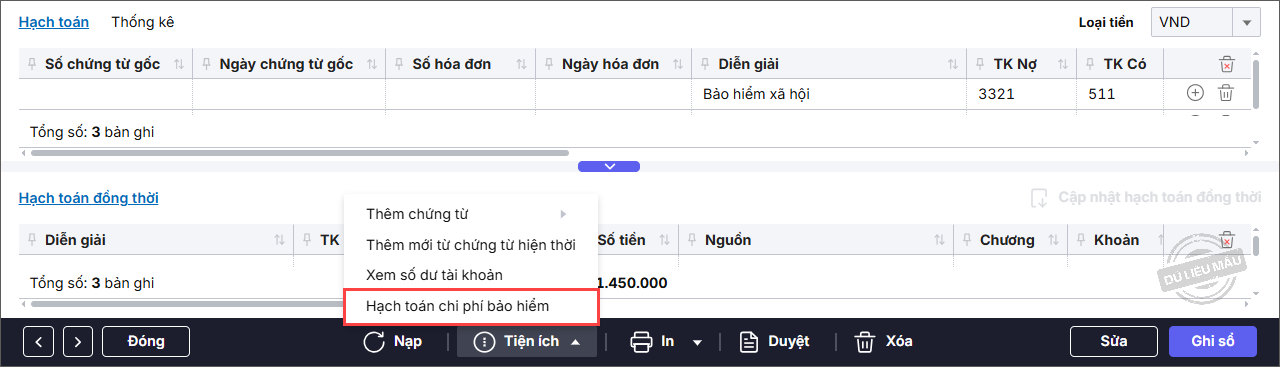The width and height of the screenshot is (1280, 367).
Task: Sort by Nguồn column
Action: (939, 240)
